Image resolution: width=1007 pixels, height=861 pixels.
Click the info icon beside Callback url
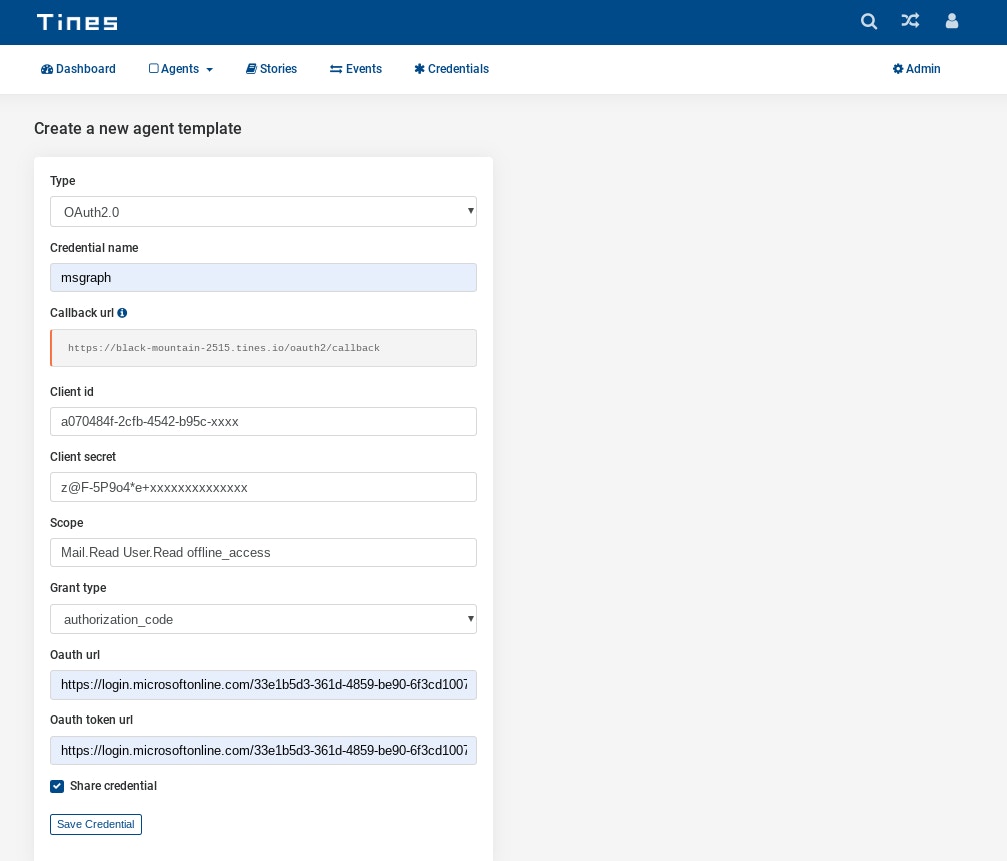(x=122, y=313)
